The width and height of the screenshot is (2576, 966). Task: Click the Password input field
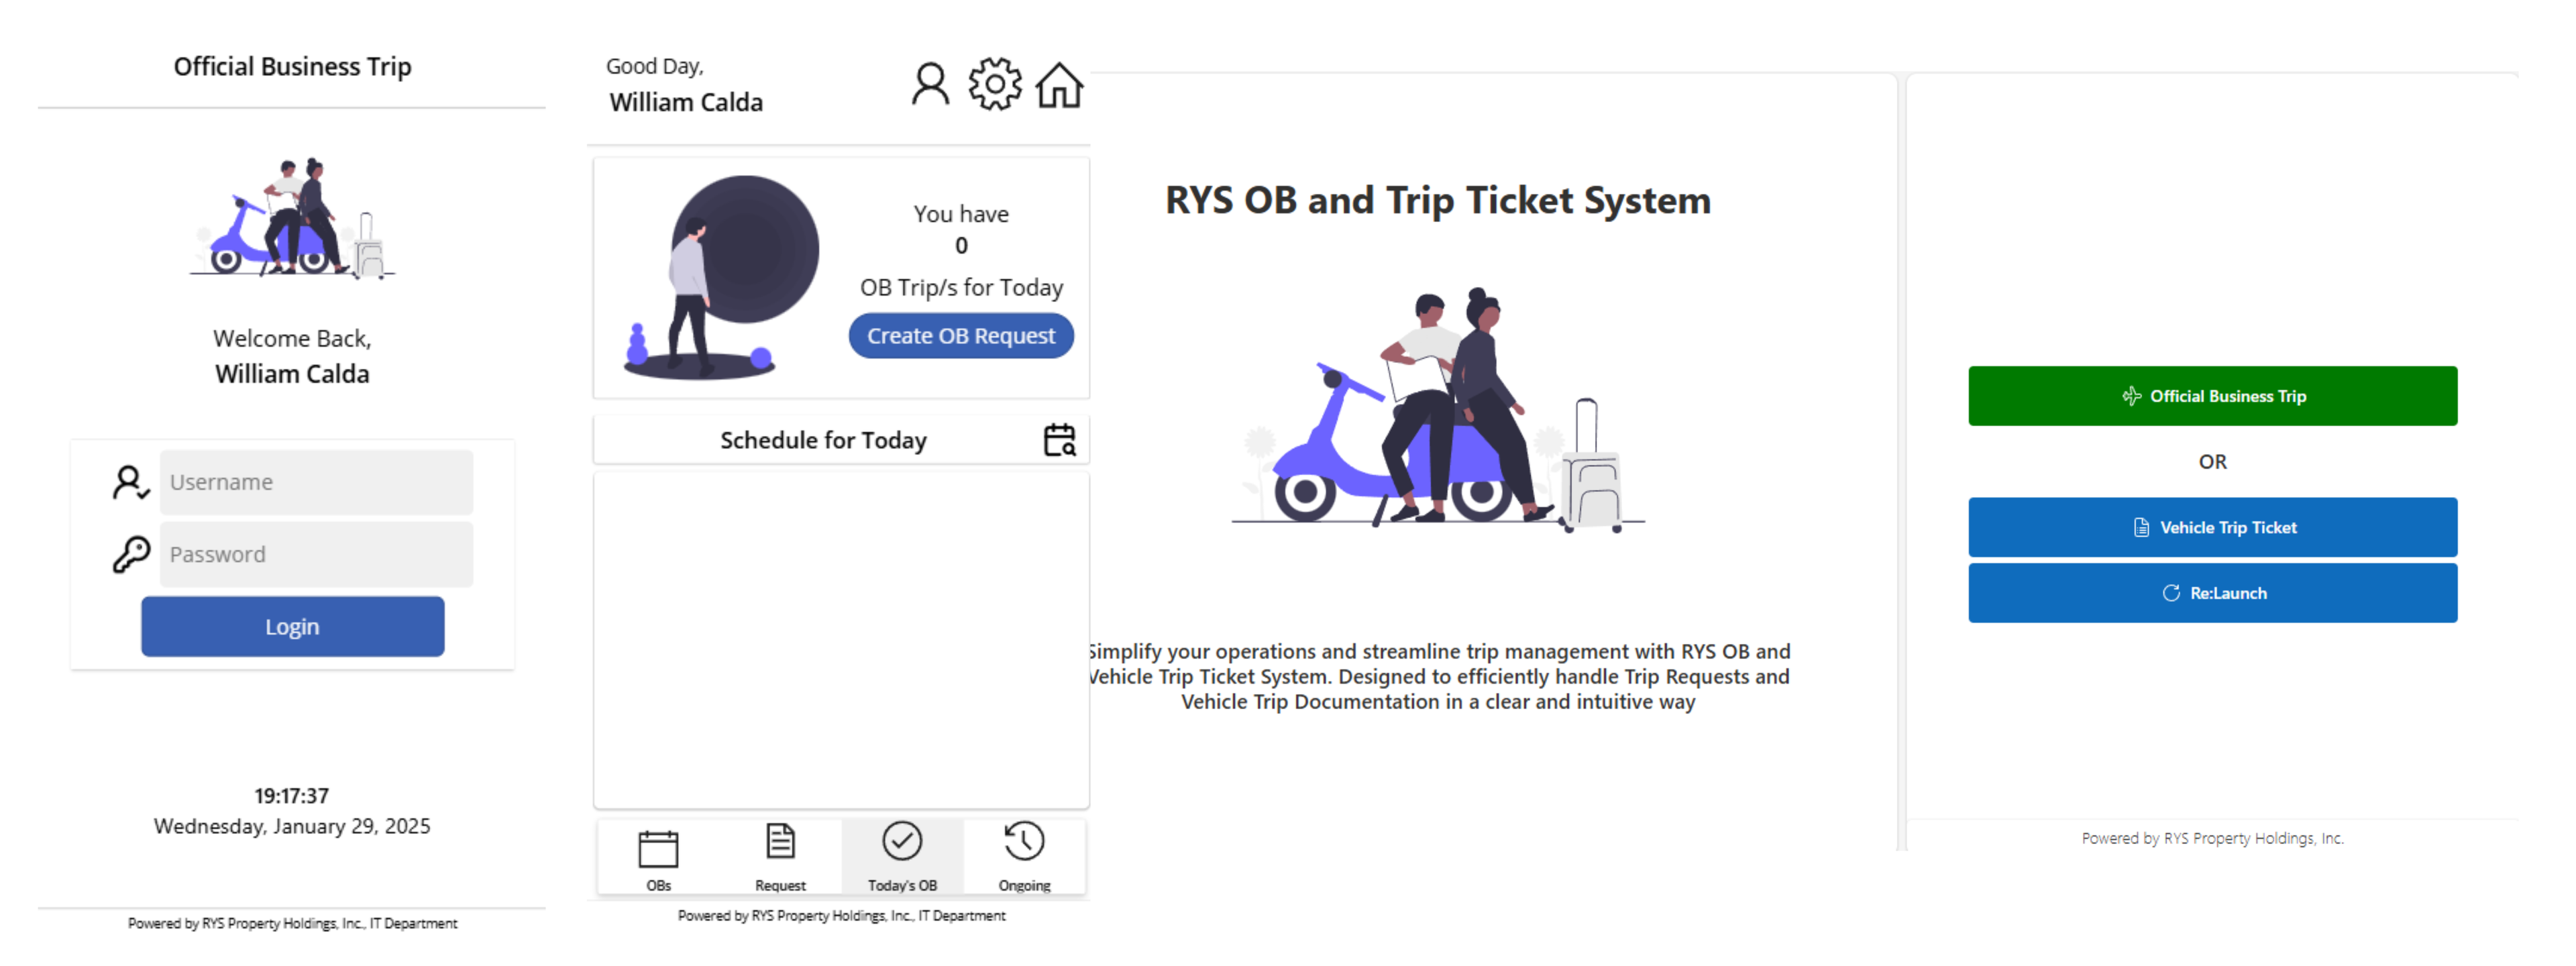click(316, 553)
